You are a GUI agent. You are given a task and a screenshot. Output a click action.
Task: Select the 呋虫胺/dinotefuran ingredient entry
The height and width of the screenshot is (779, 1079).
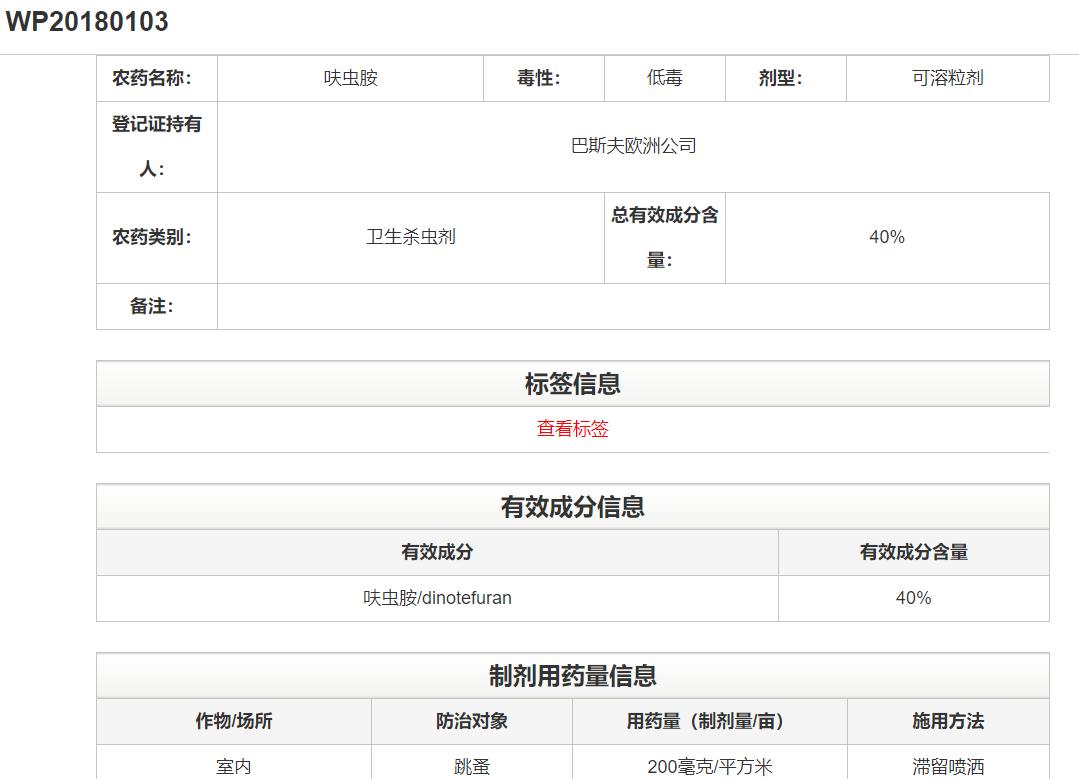pyautogui.click(x=435, y=597)
